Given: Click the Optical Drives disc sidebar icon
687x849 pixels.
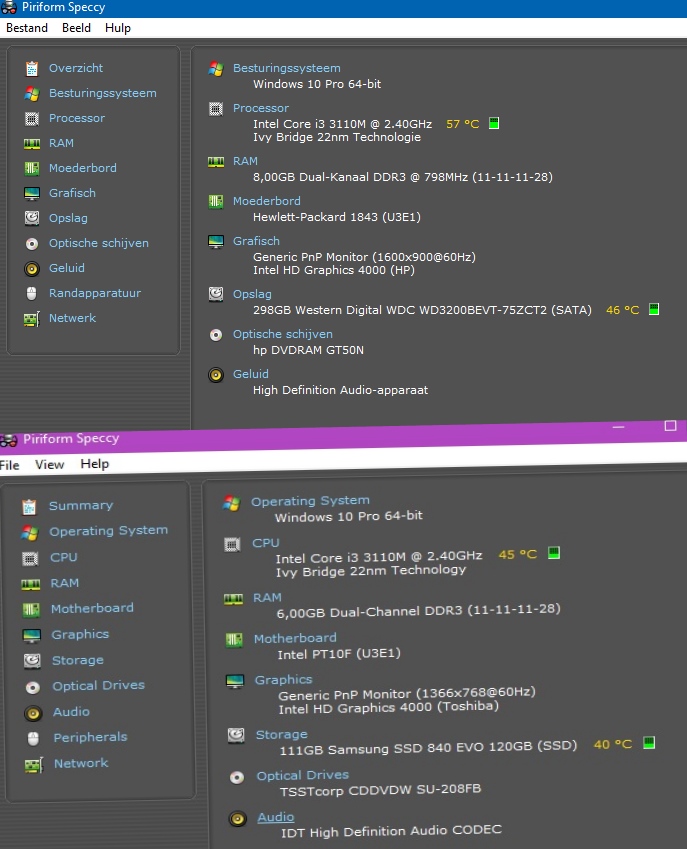Looking at the screenshot, I should coord(32,687).
